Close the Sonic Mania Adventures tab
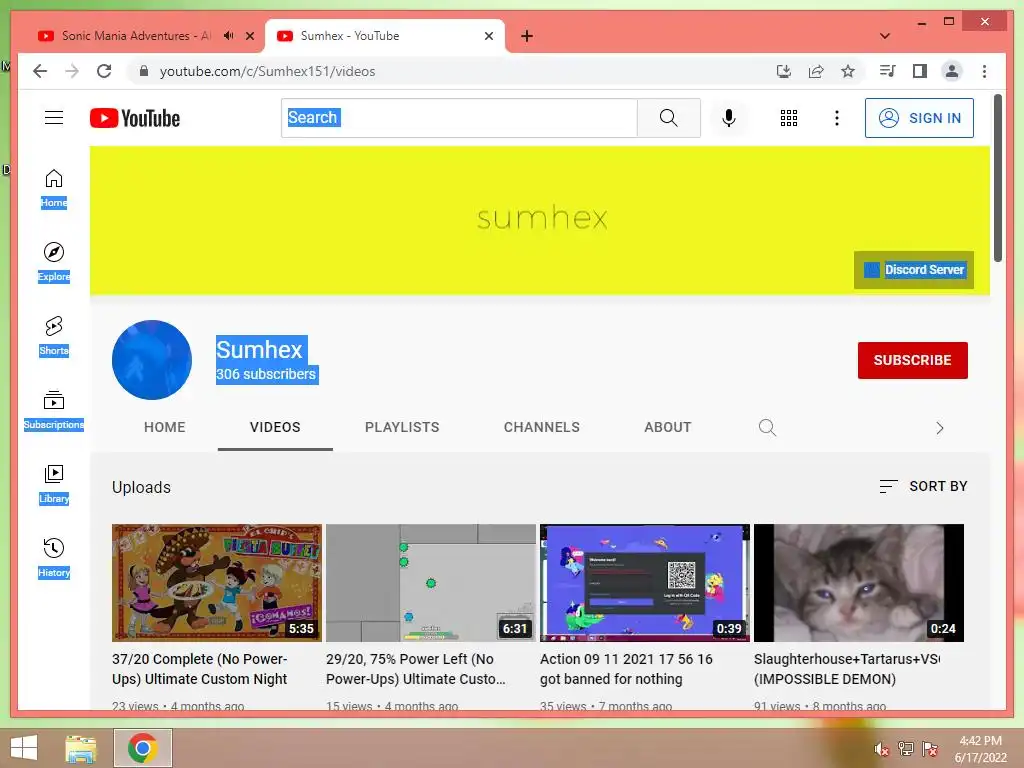1024x768 pixels. pos(249,36)
